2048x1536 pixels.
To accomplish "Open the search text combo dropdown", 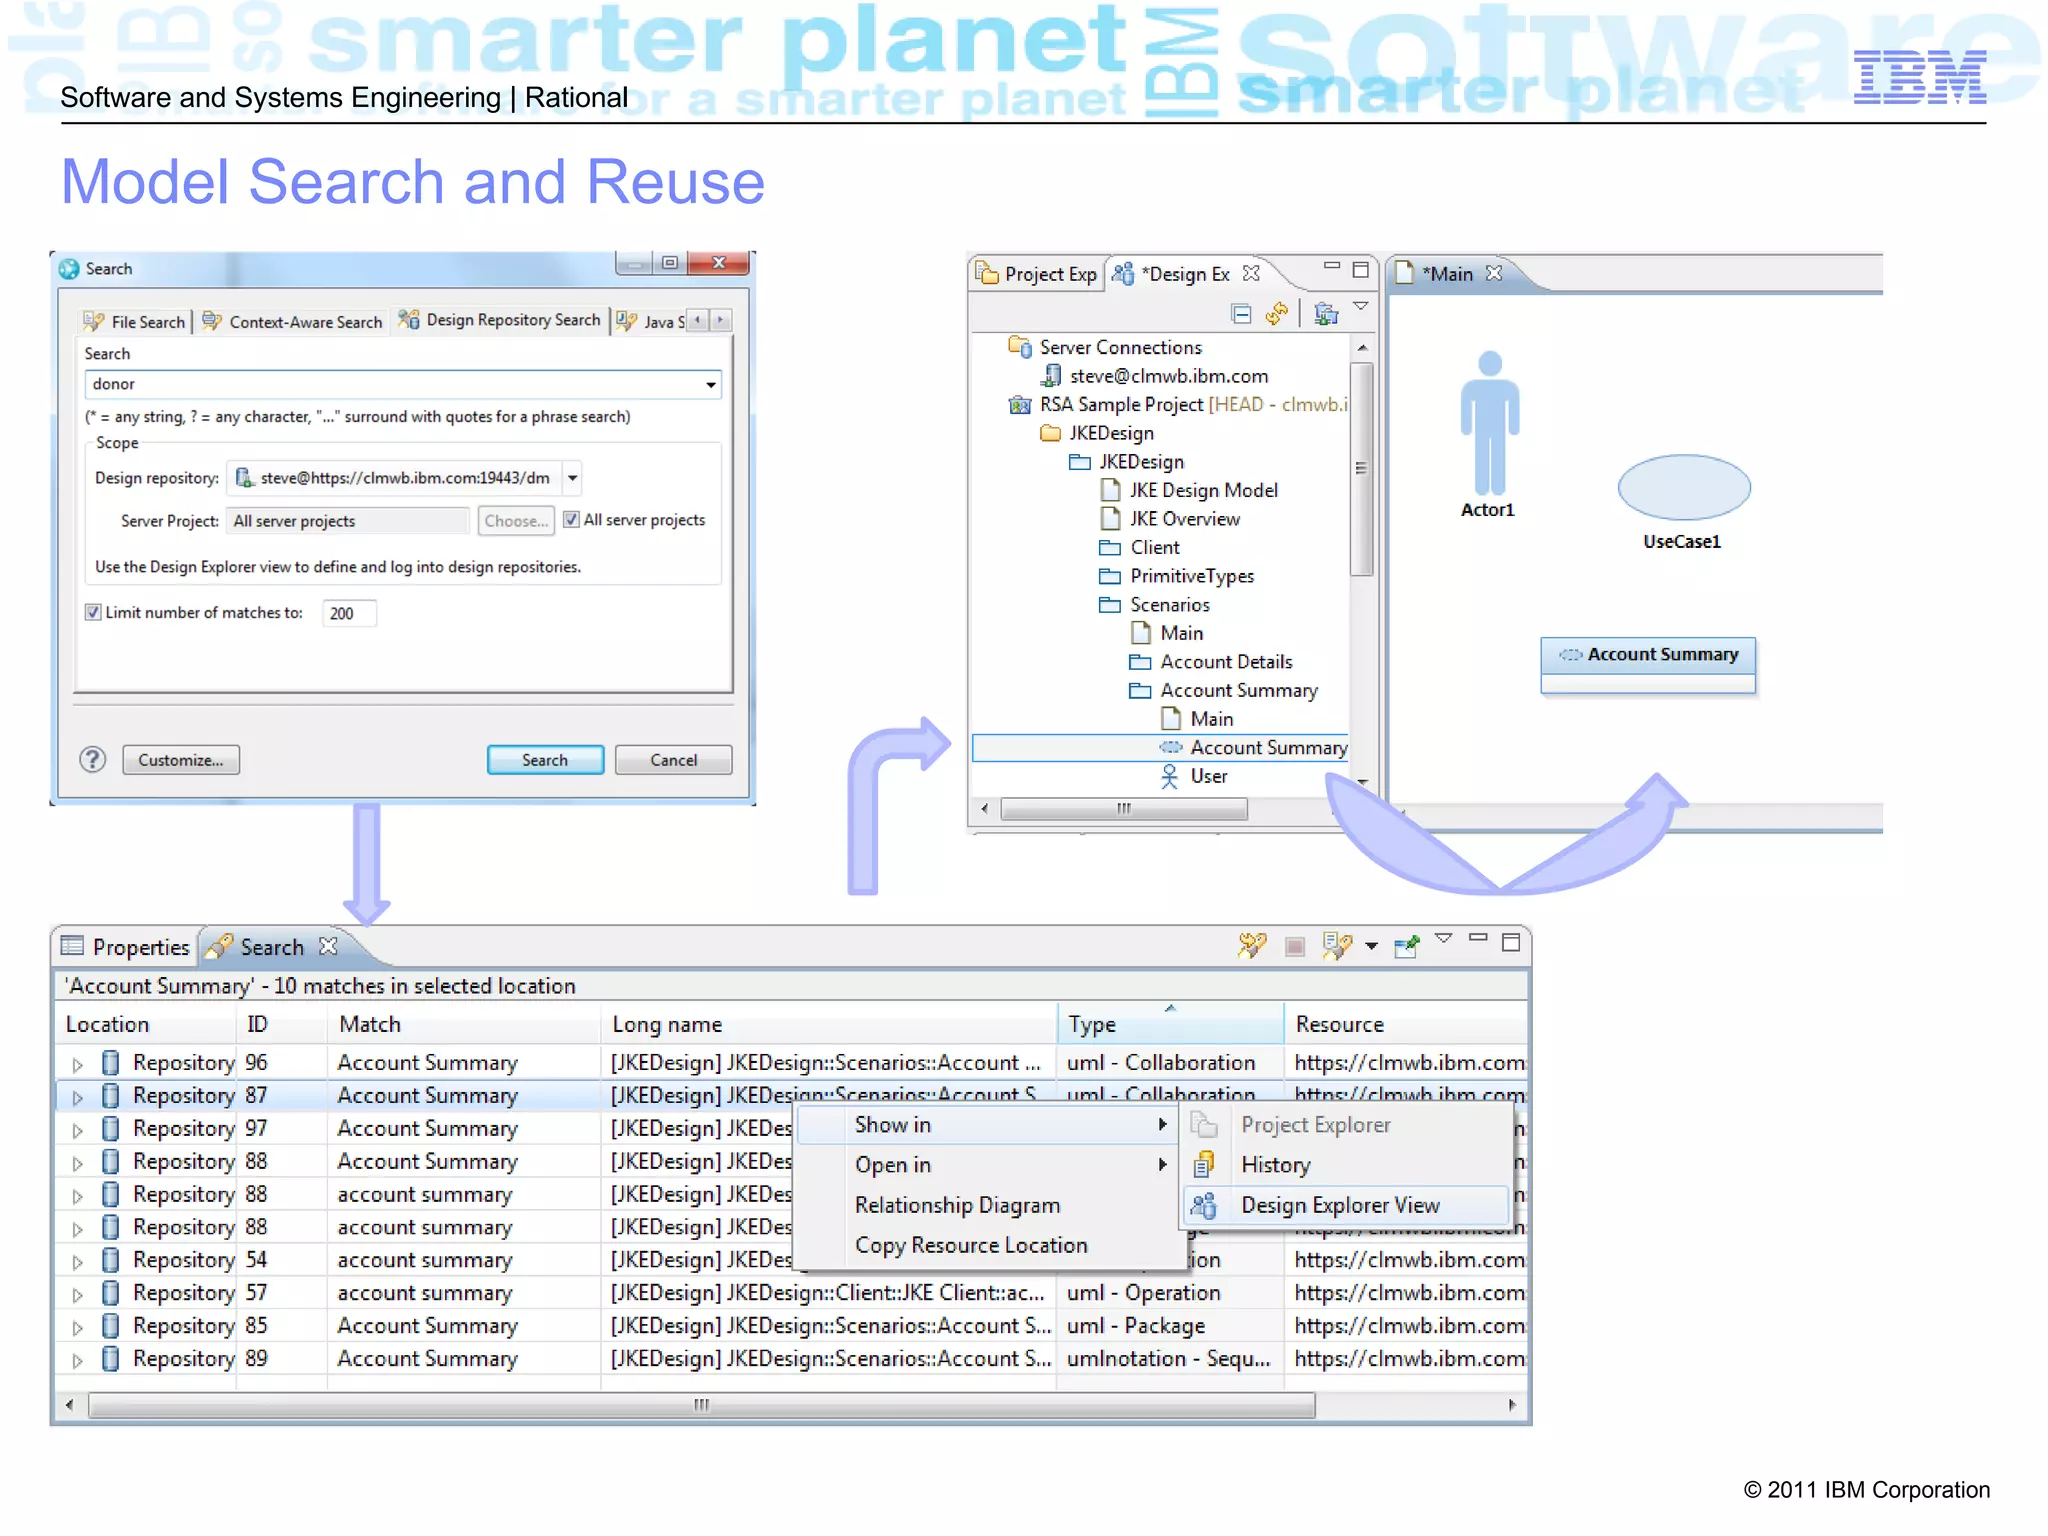I will click(710, 385).
